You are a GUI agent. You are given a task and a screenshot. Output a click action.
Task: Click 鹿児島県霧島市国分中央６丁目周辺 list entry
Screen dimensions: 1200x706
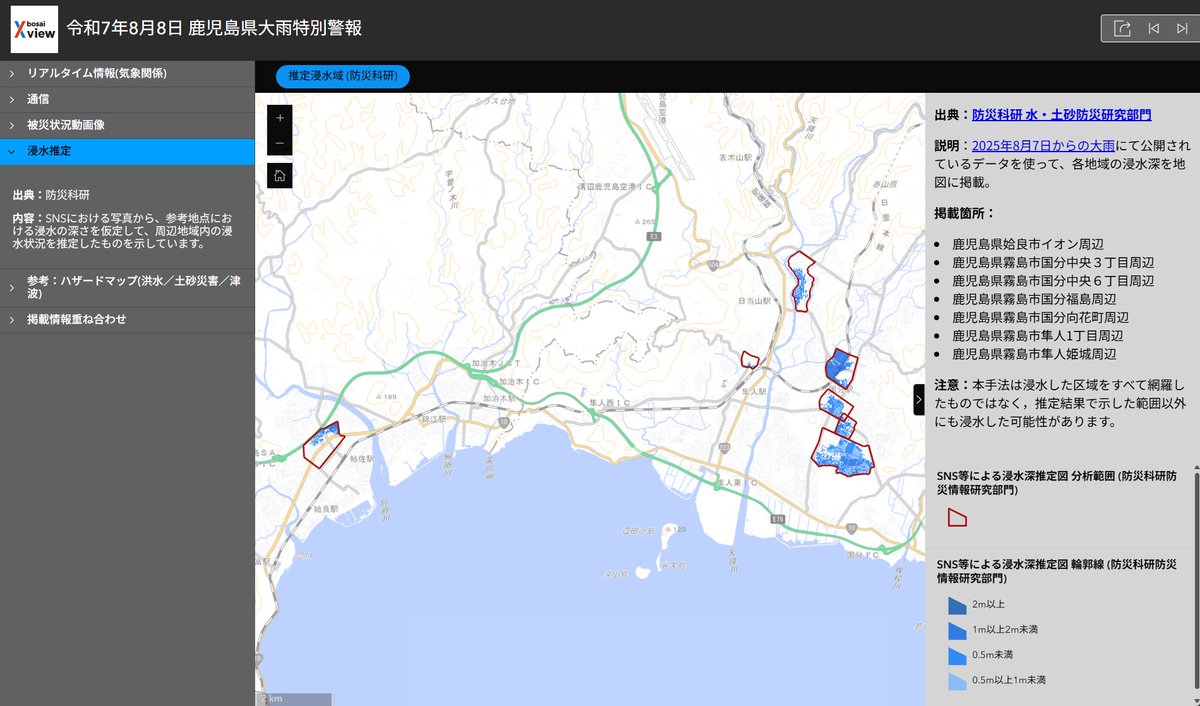(1053, 281)
